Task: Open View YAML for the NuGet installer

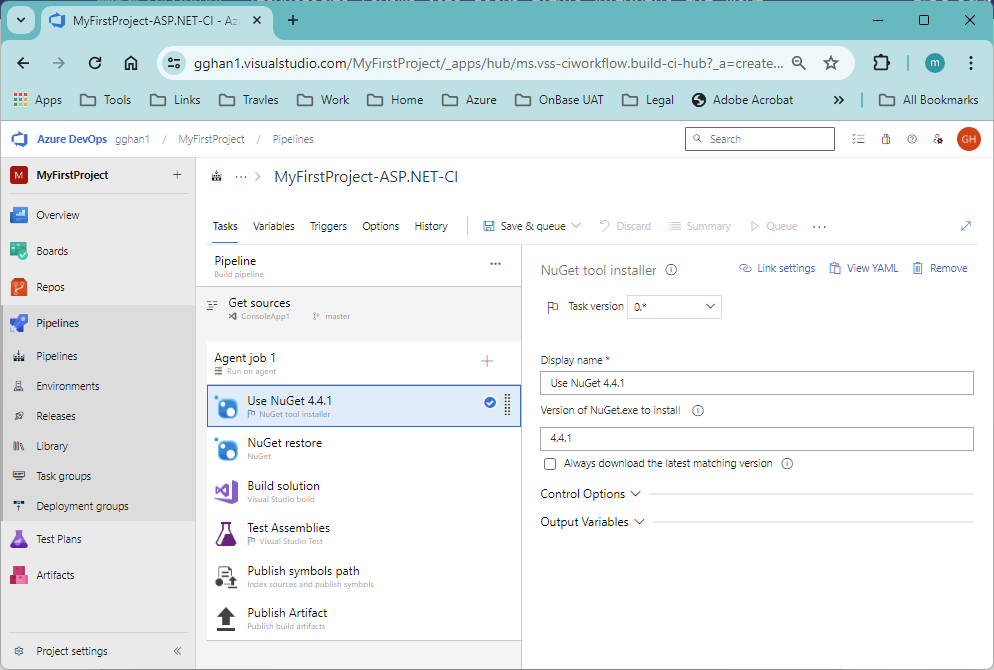Action: tap(863, 267)
